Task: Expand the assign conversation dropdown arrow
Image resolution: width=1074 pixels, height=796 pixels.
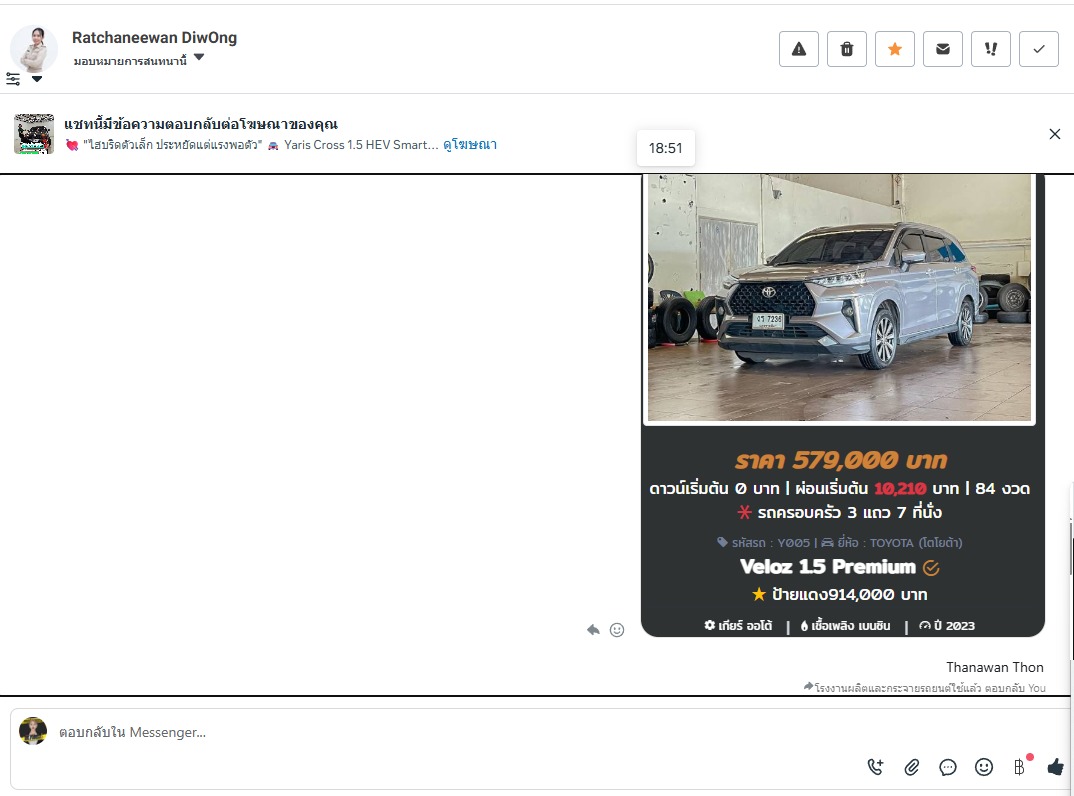Action: pyautogui.click(x=199, y=58)
